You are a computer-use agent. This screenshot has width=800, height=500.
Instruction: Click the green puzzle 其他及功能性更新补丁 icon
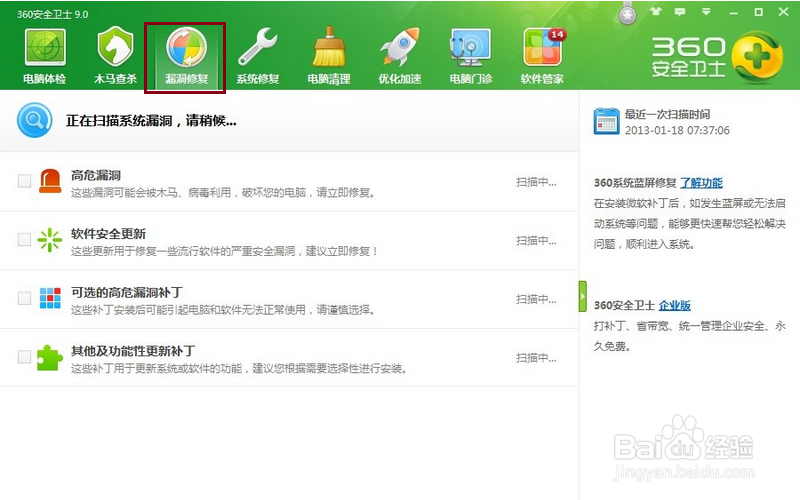pos(49,357)
